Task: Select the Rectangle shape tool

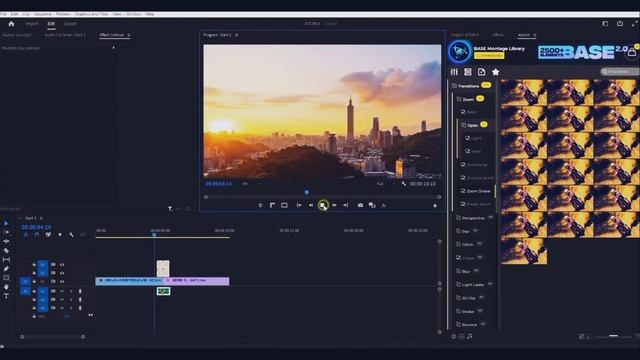Action: (6, 278)
